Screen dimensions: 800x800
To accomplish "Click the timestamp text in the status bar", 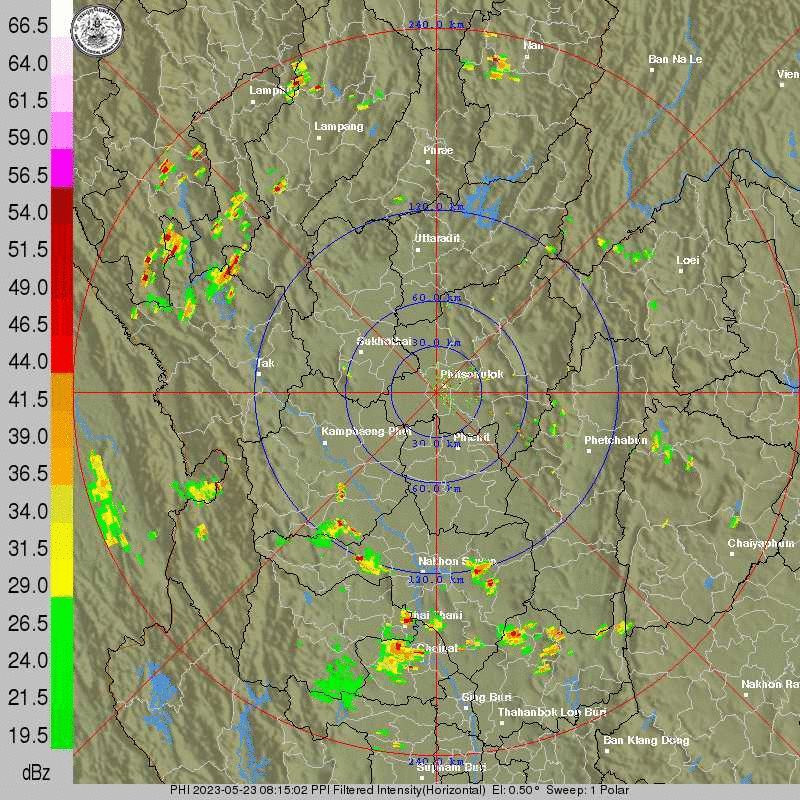I will 263,788.
